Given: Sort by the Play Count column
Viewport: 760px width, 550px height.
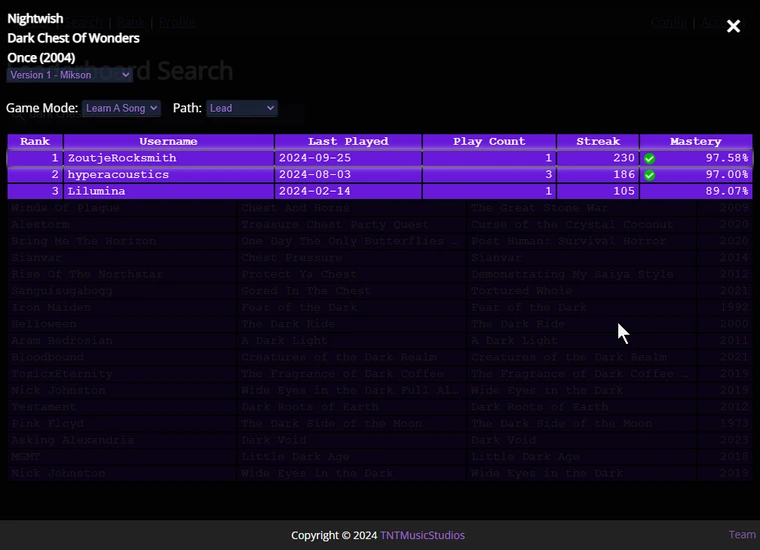Looking at the screenshot, I should 488,141.
